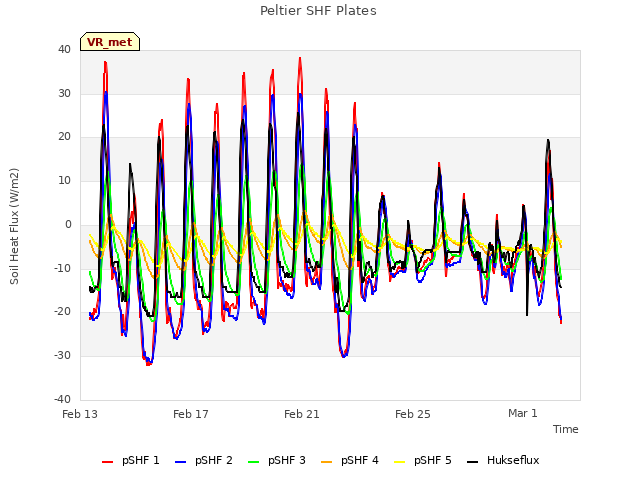
Task: Click the pSHF 1 legend label
Action: [141, 460]
